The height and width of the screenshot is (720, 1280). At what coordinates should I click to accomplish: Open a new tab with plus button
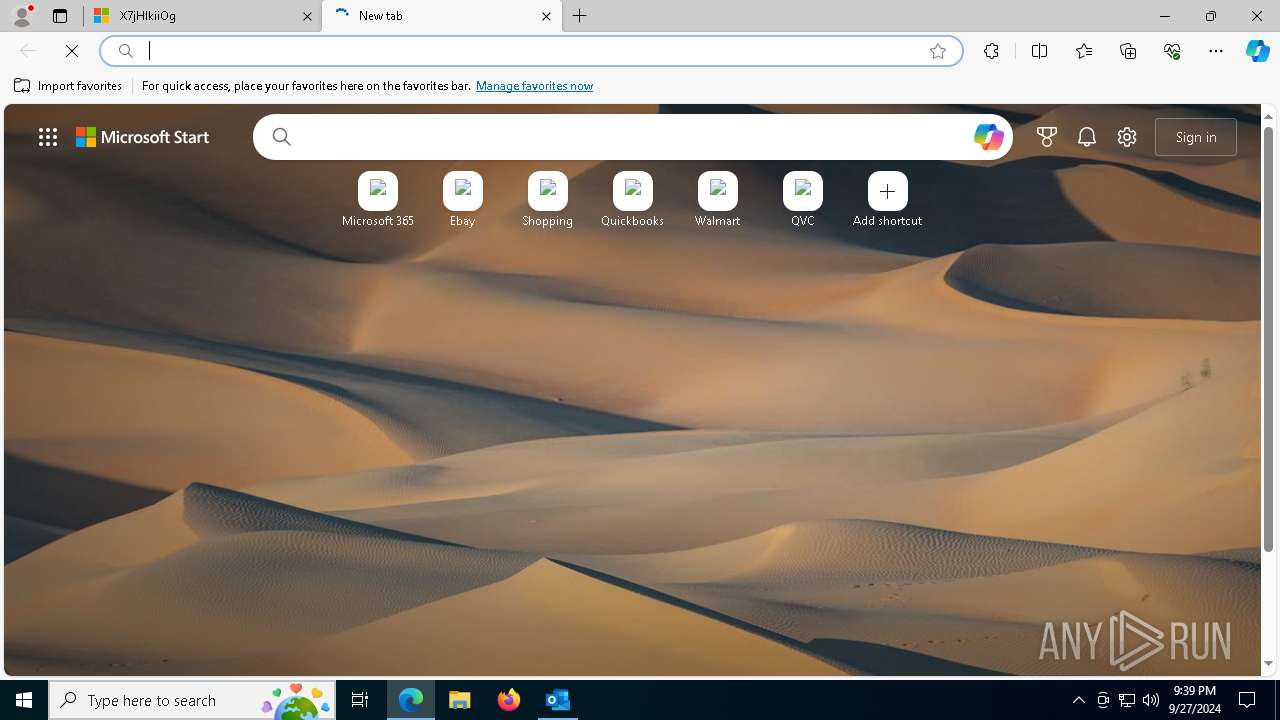(x=580, y=16)
